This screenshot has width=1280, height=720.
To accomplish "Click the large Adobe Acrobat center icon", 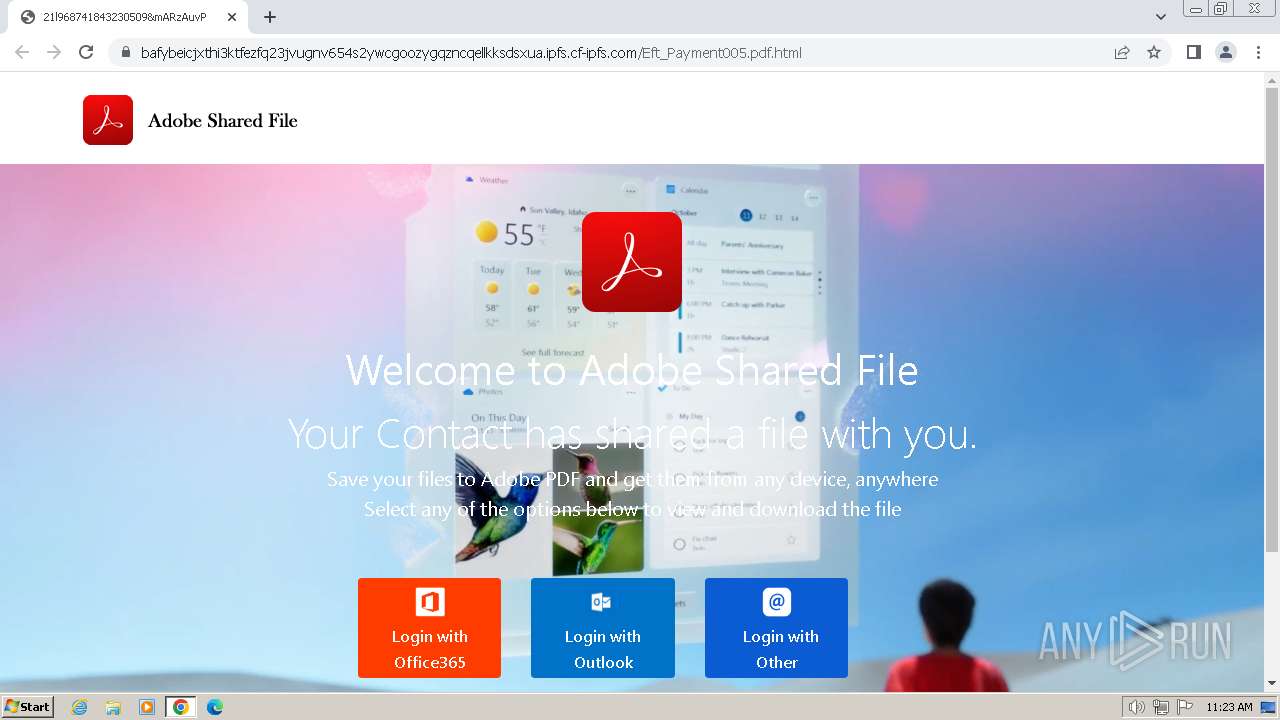I will 632,262.
